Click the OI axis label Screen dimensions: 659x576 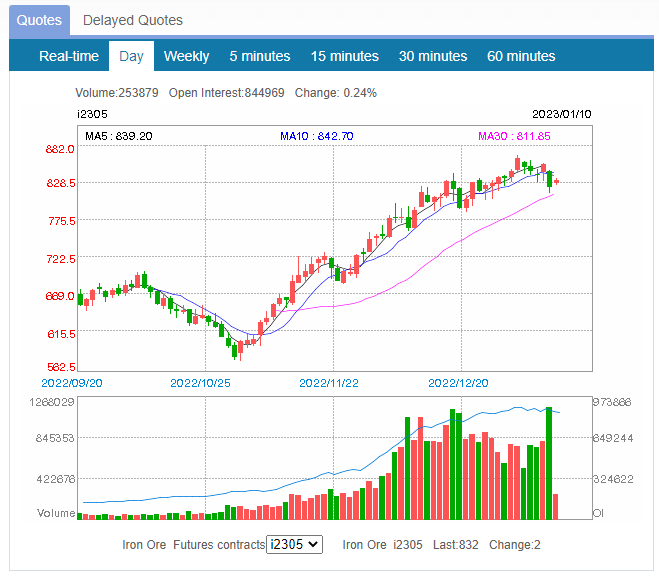coord(599,513)
